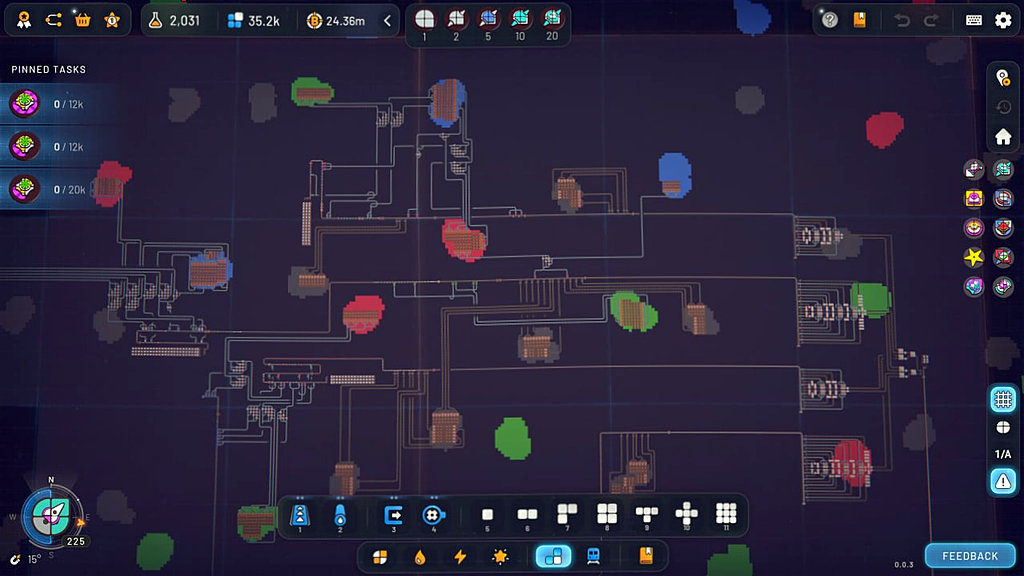Image resolution: width=1024 pixels, height=576 pixels.
Task: Select the T-shaped platform in slot 9
Action: 647,515
